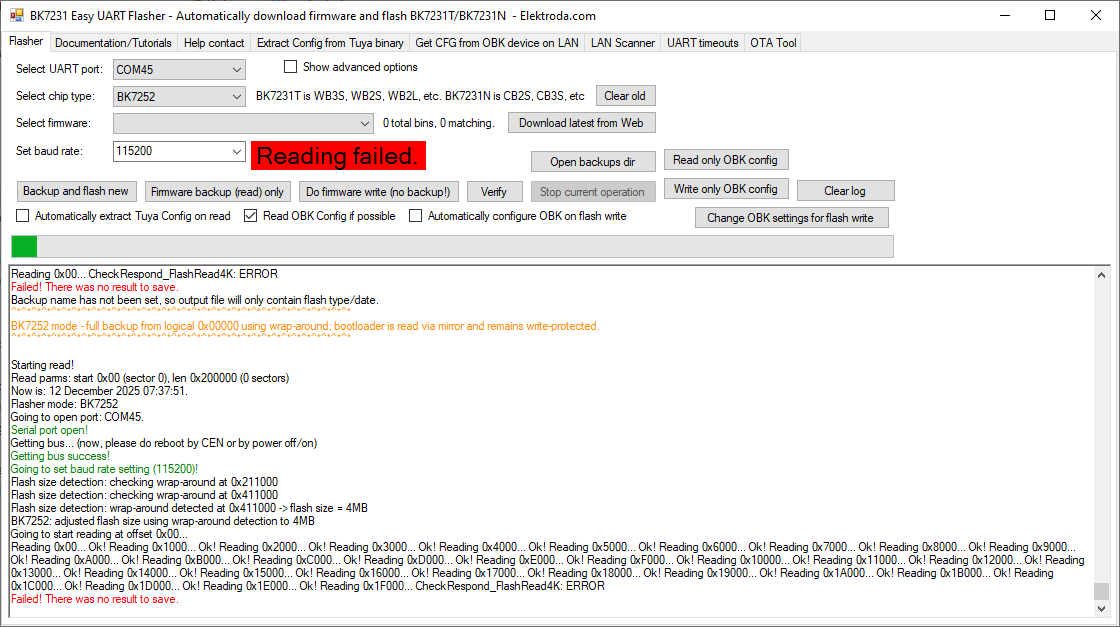This screenshot has height=627, width=1120.
Task: Click Change OBK settings for flash write
Action: click(x=791, y=218)
